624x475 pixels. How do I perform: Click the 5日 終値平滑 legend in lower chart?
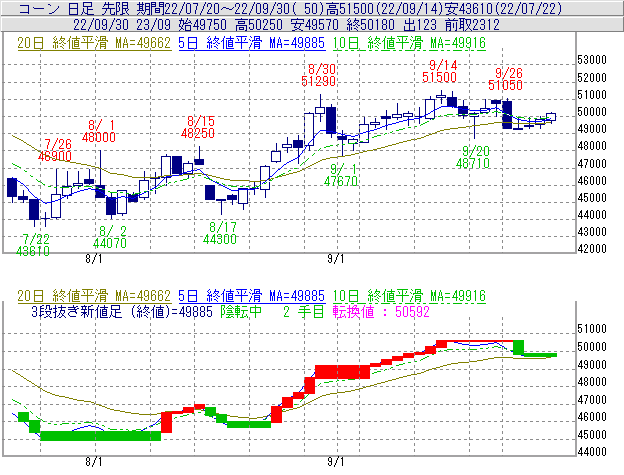click(x=251, y=296)
